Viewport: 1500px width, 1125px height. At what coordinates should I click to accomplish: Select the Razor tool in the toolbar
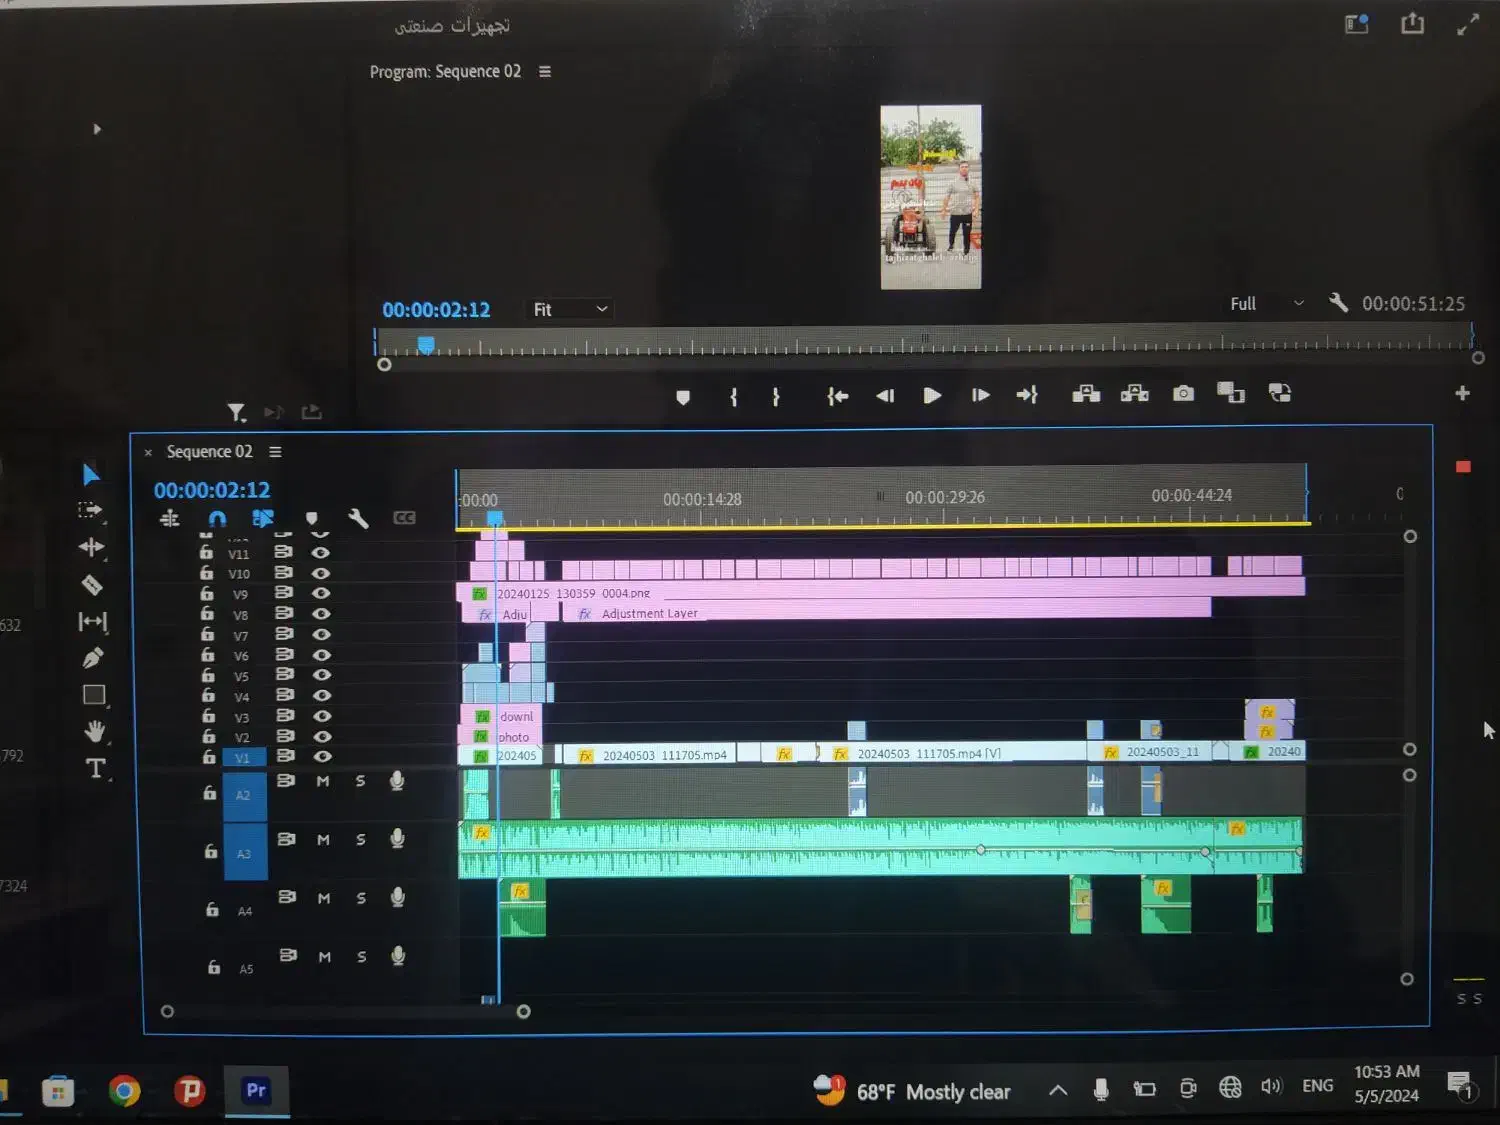(x=92, y=585)
